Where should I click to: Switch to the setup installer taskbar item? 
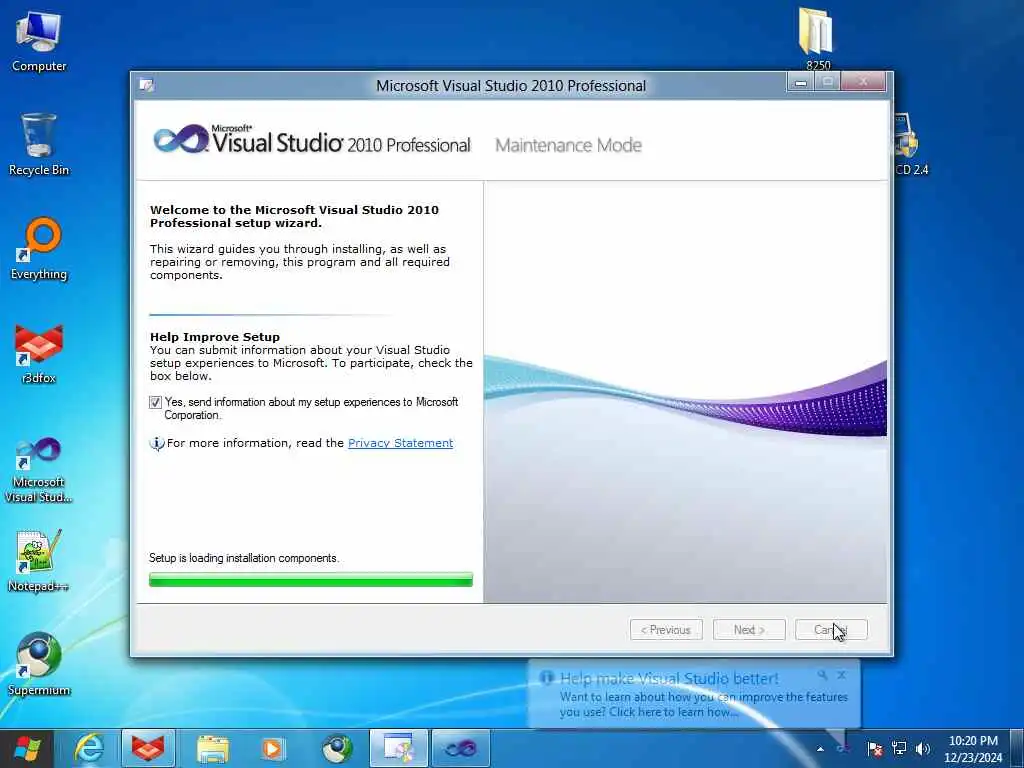point(398,748)
